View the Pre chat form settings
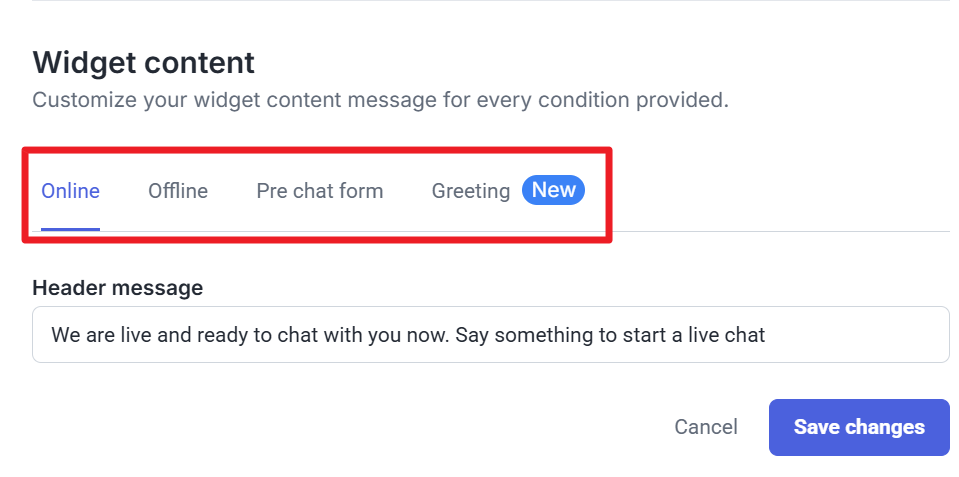The height and width of the screenshot is (477, 959). [x=319, y=191]
